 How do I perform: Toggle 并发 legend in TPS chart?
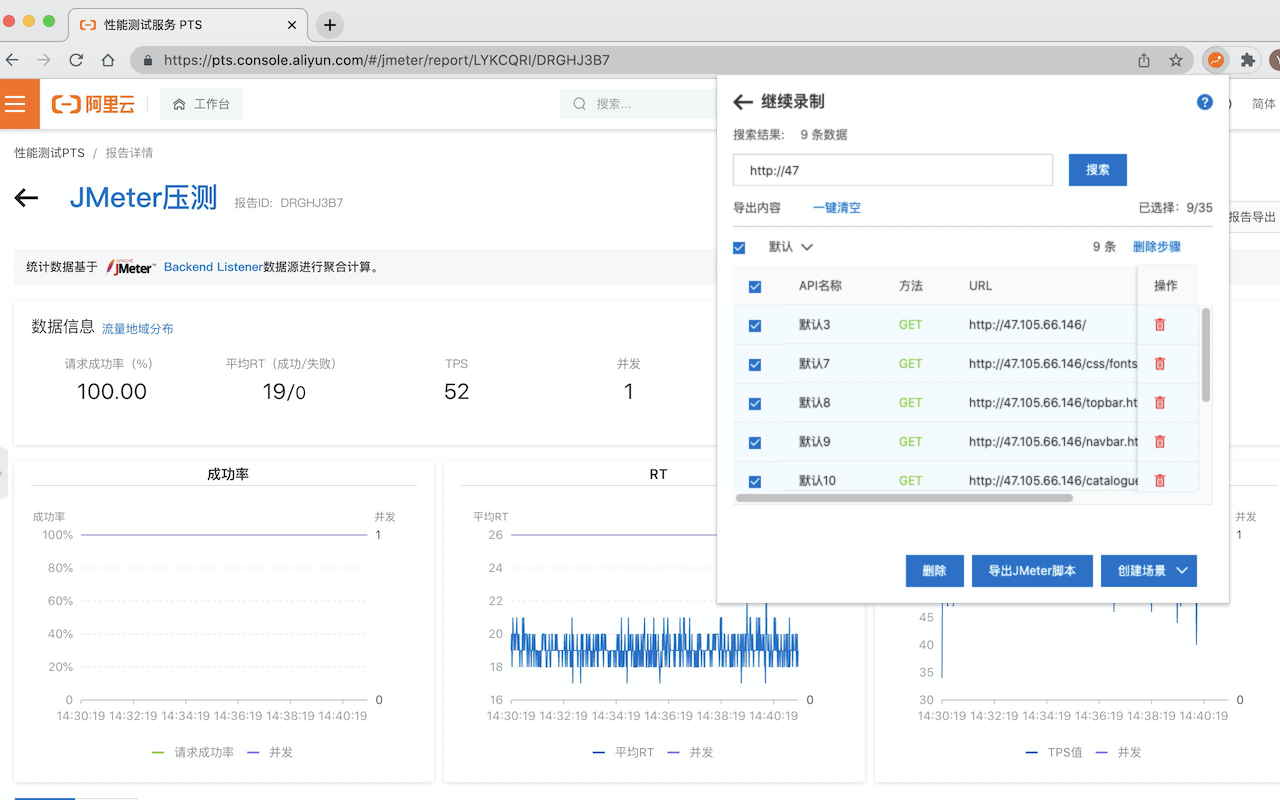pyautogui.click(x=1118, y=752)
